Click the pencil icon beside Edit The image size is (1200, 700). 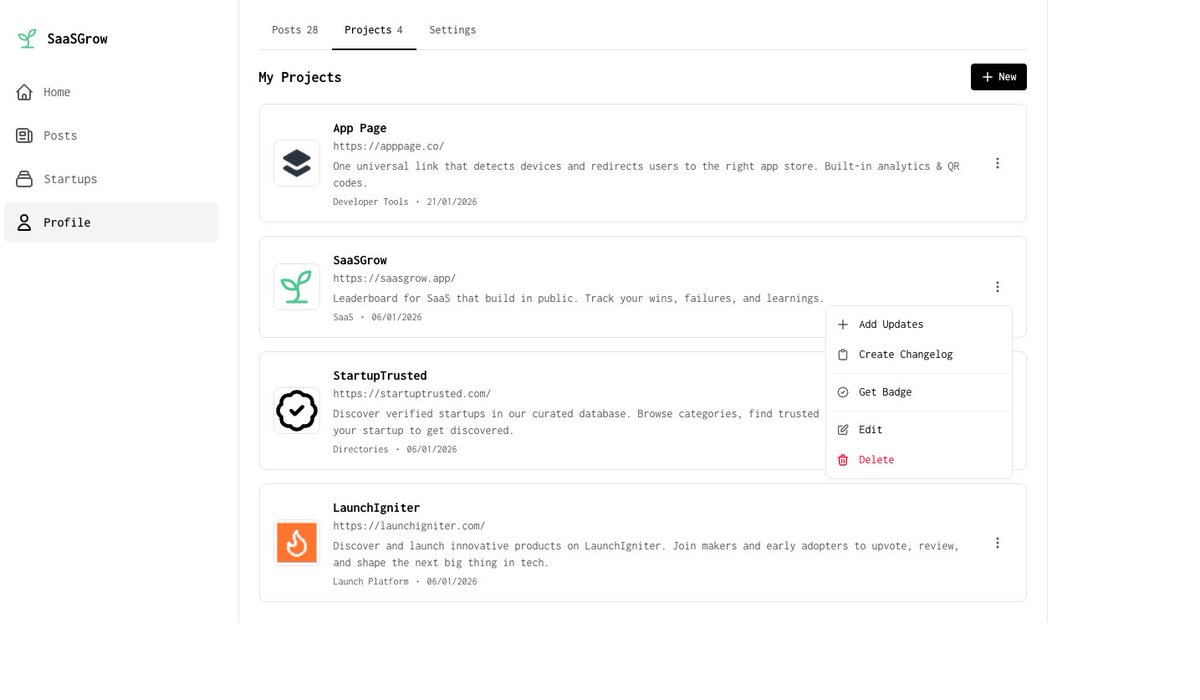click(x=843, y=429)
